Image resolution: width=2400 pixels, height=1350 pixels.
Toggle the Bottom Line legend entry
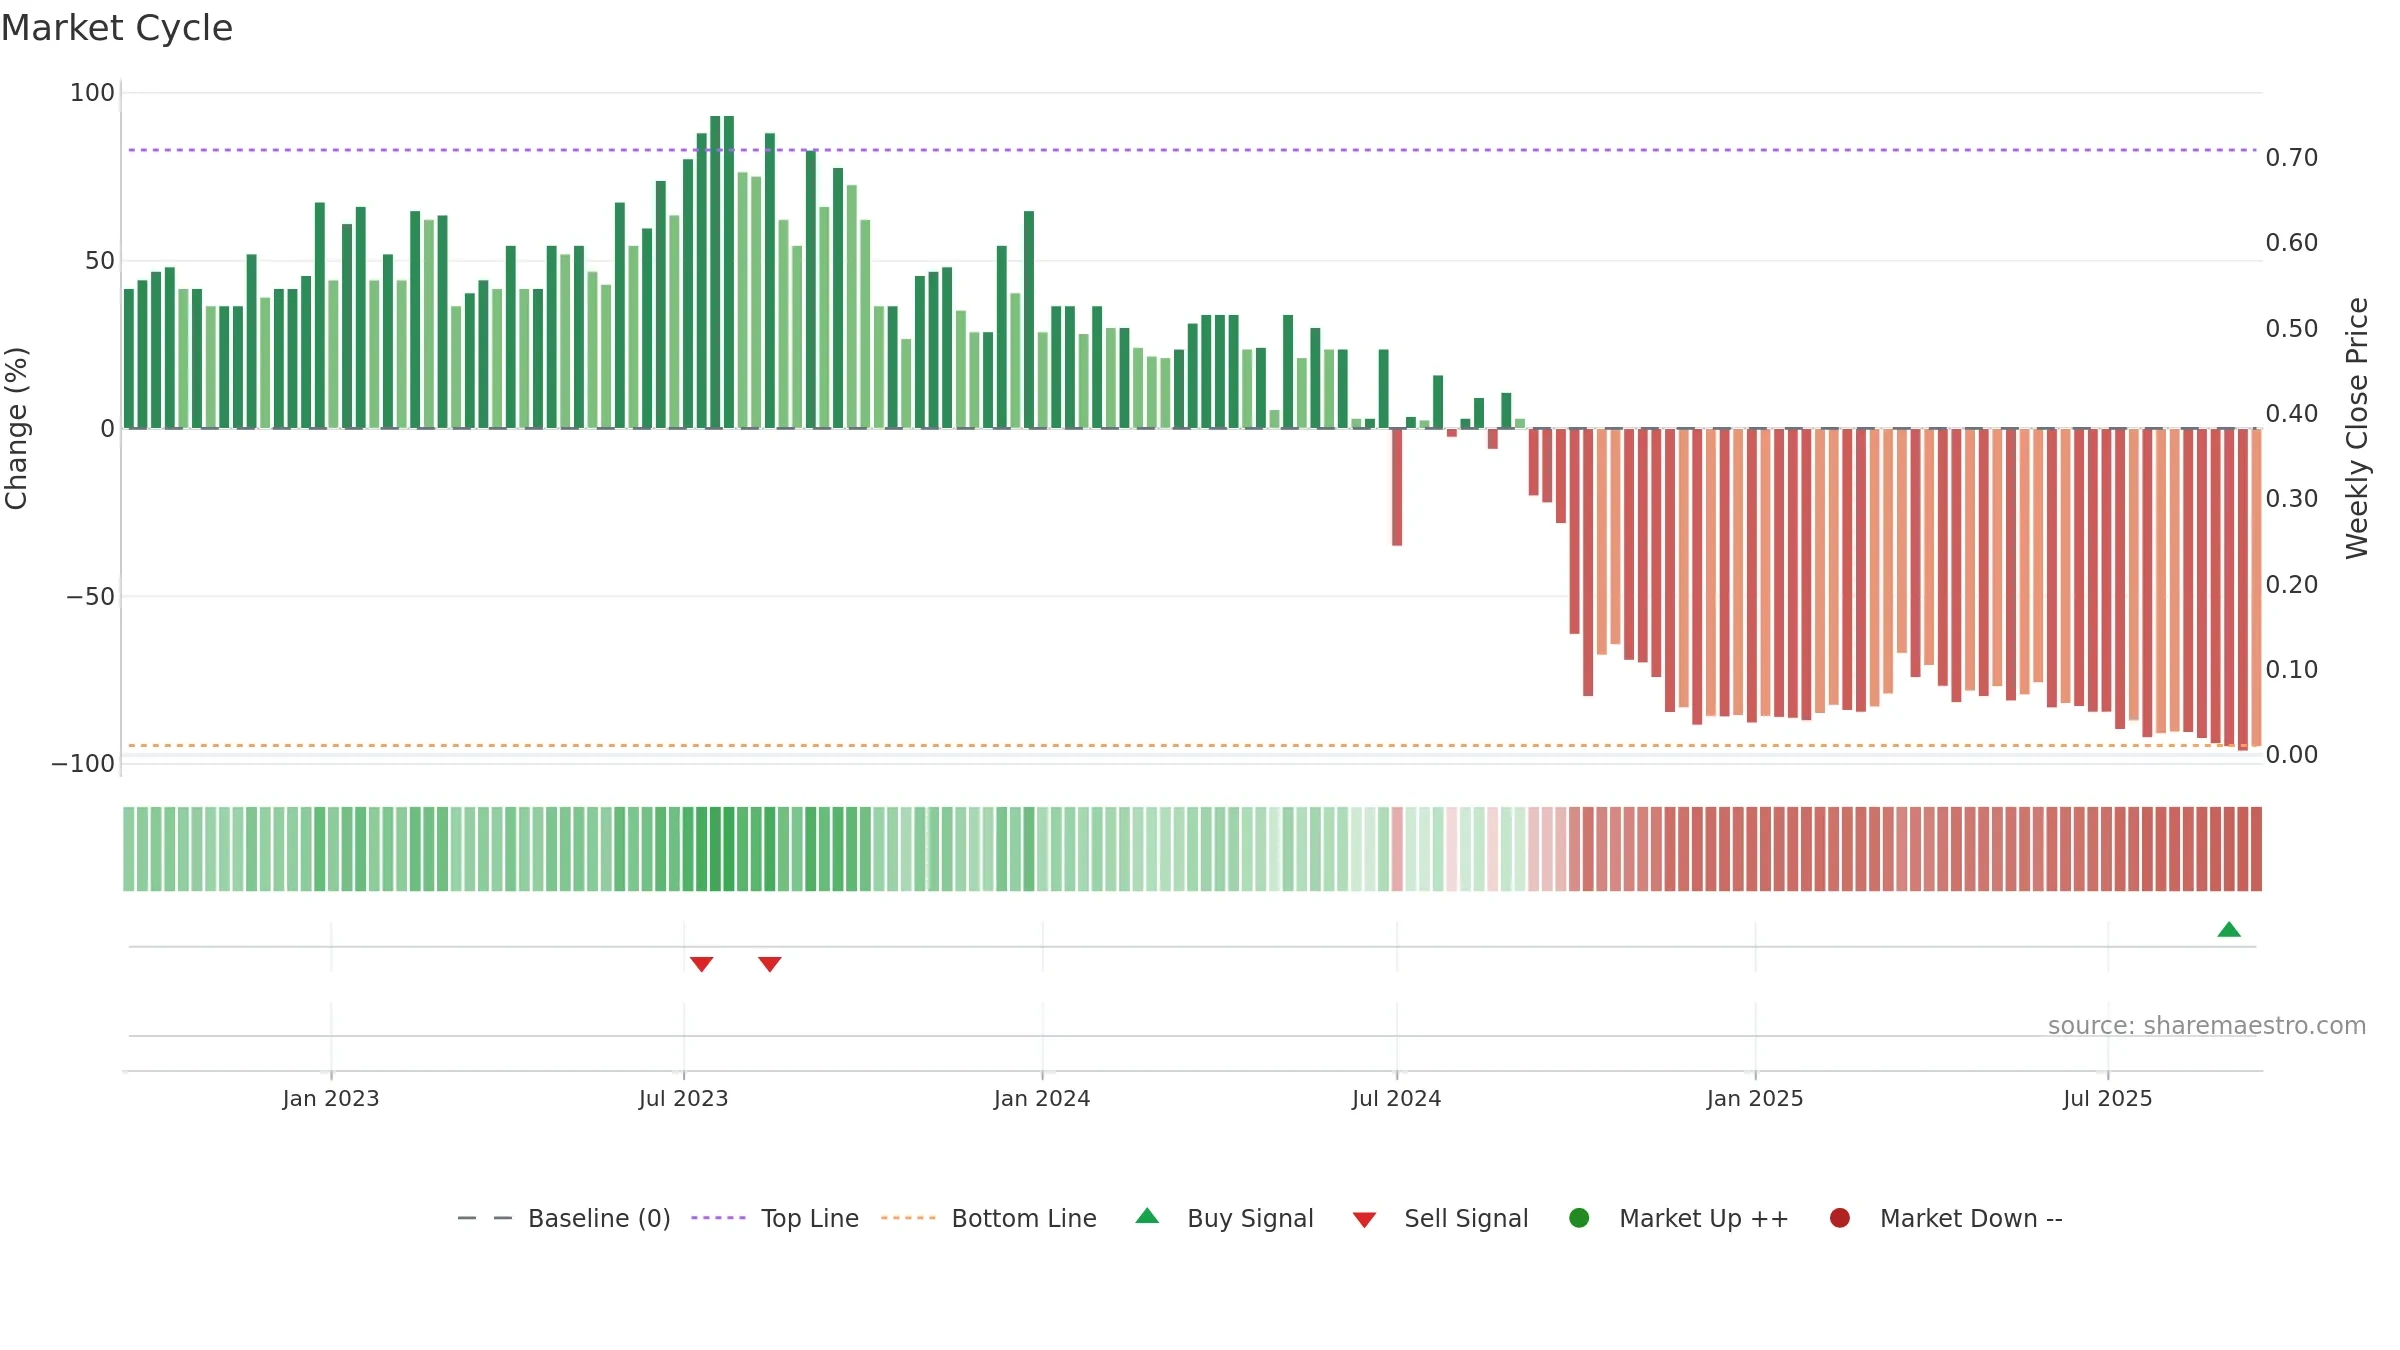[x=989, y=1218]
